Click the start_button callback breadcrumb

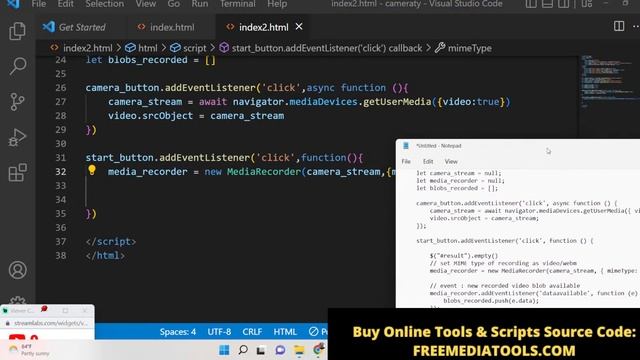(327, 48)
